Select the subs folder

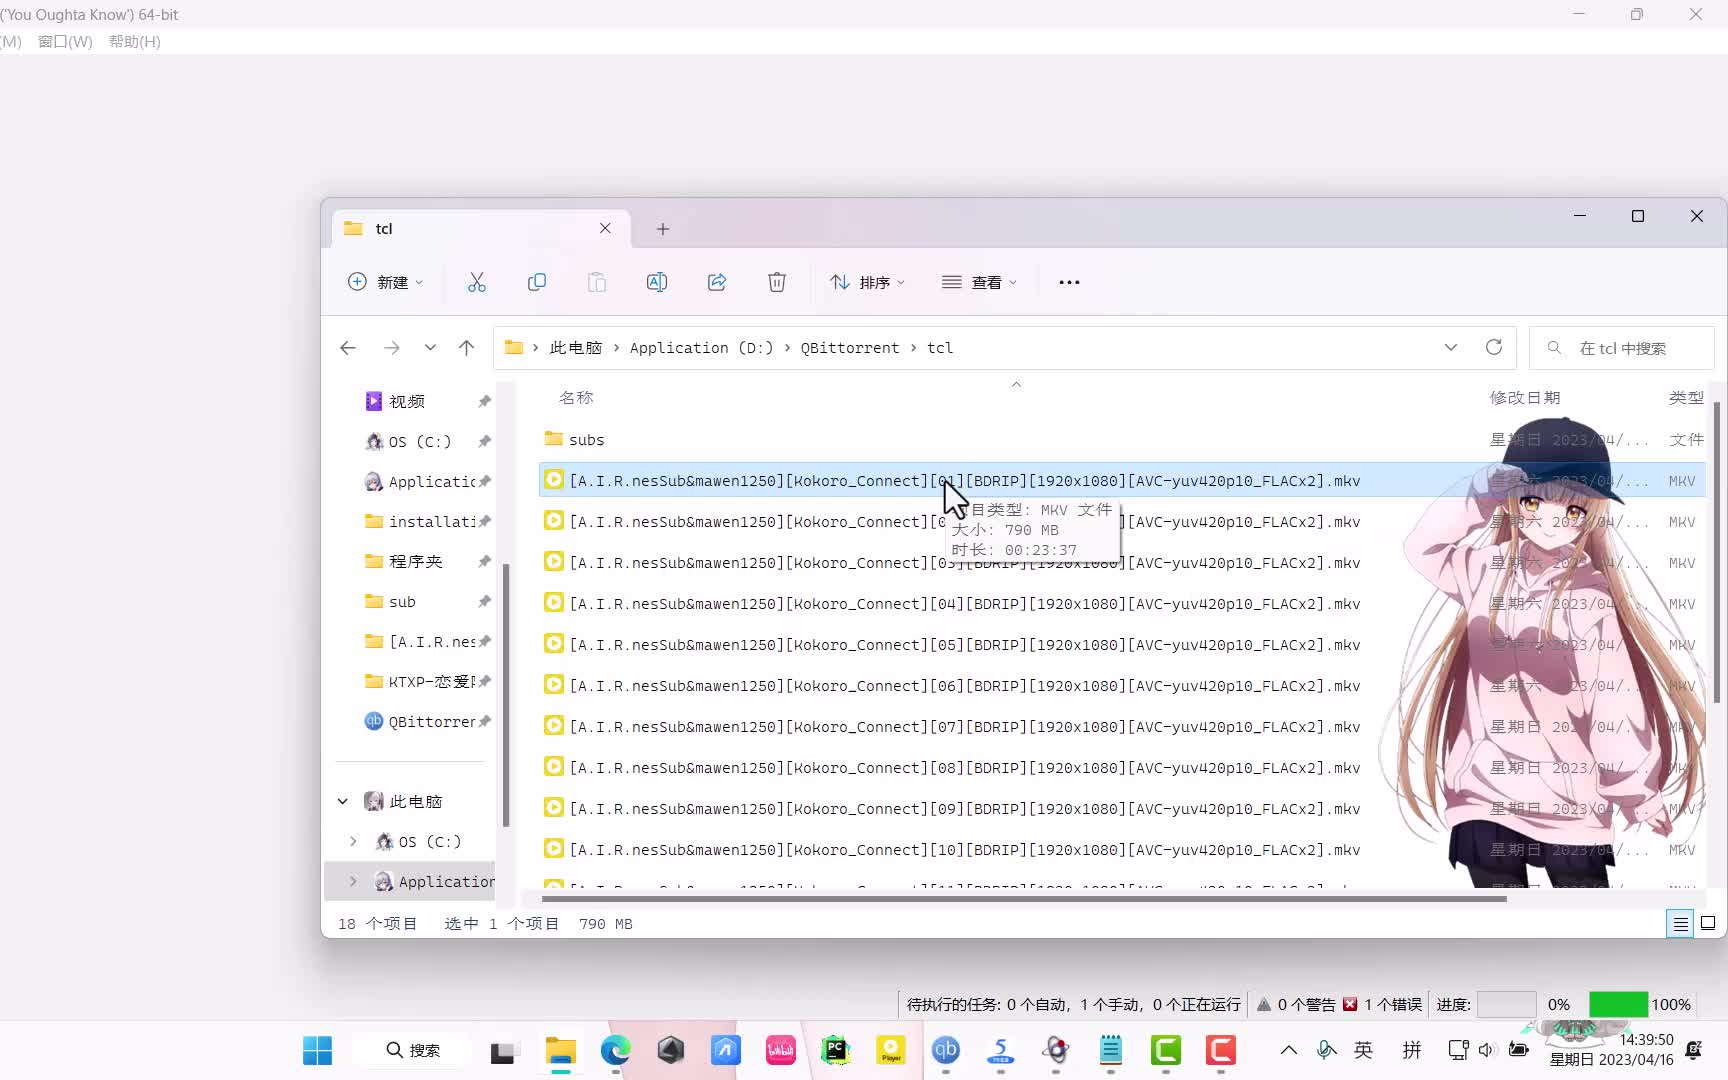pos(586,440)
